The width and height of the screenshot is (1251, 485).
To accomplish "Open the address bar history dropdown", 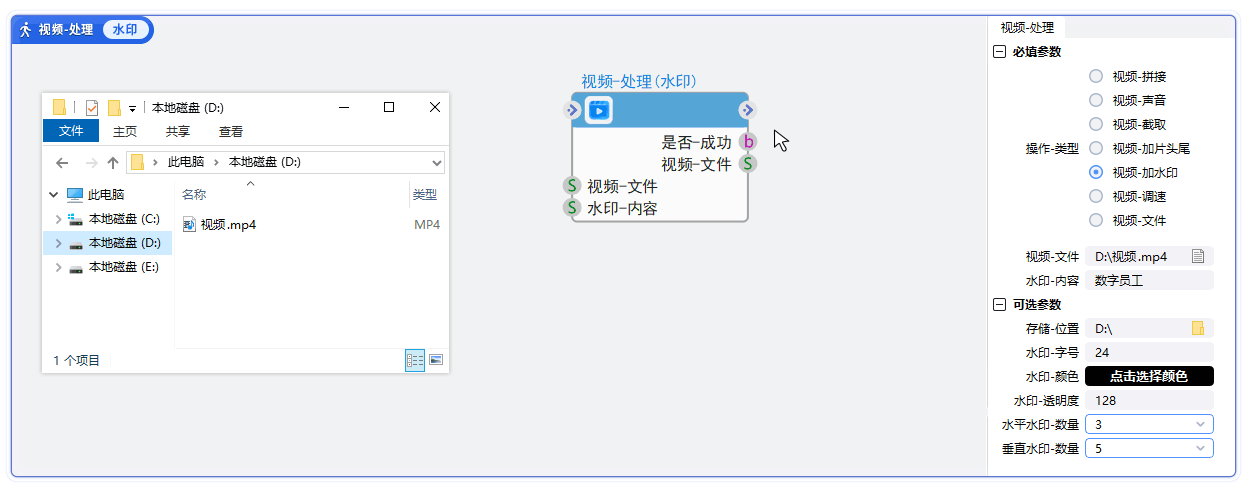I will (x=436, y=162).
